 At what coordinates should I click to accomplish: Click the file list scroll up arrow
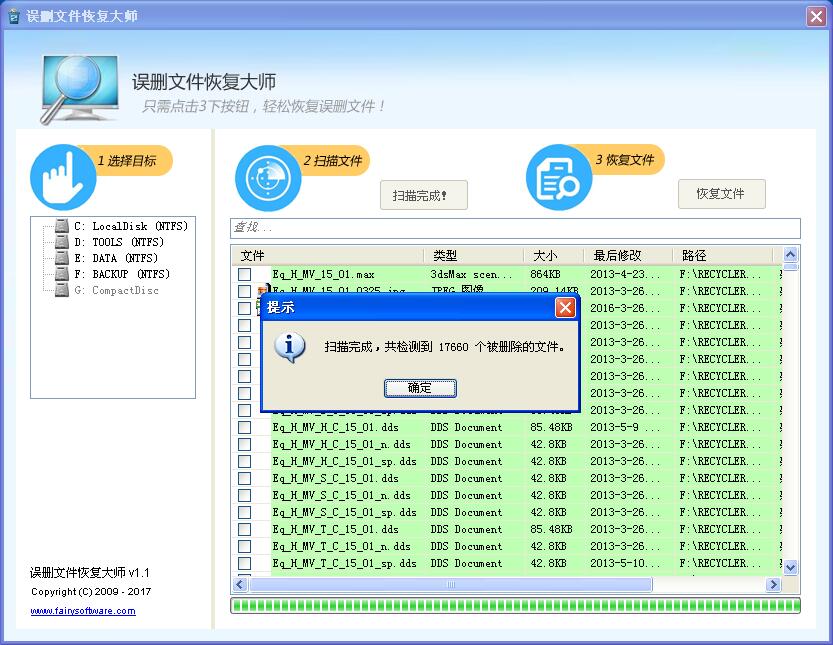pyautogui.click(x=790, y=254)
